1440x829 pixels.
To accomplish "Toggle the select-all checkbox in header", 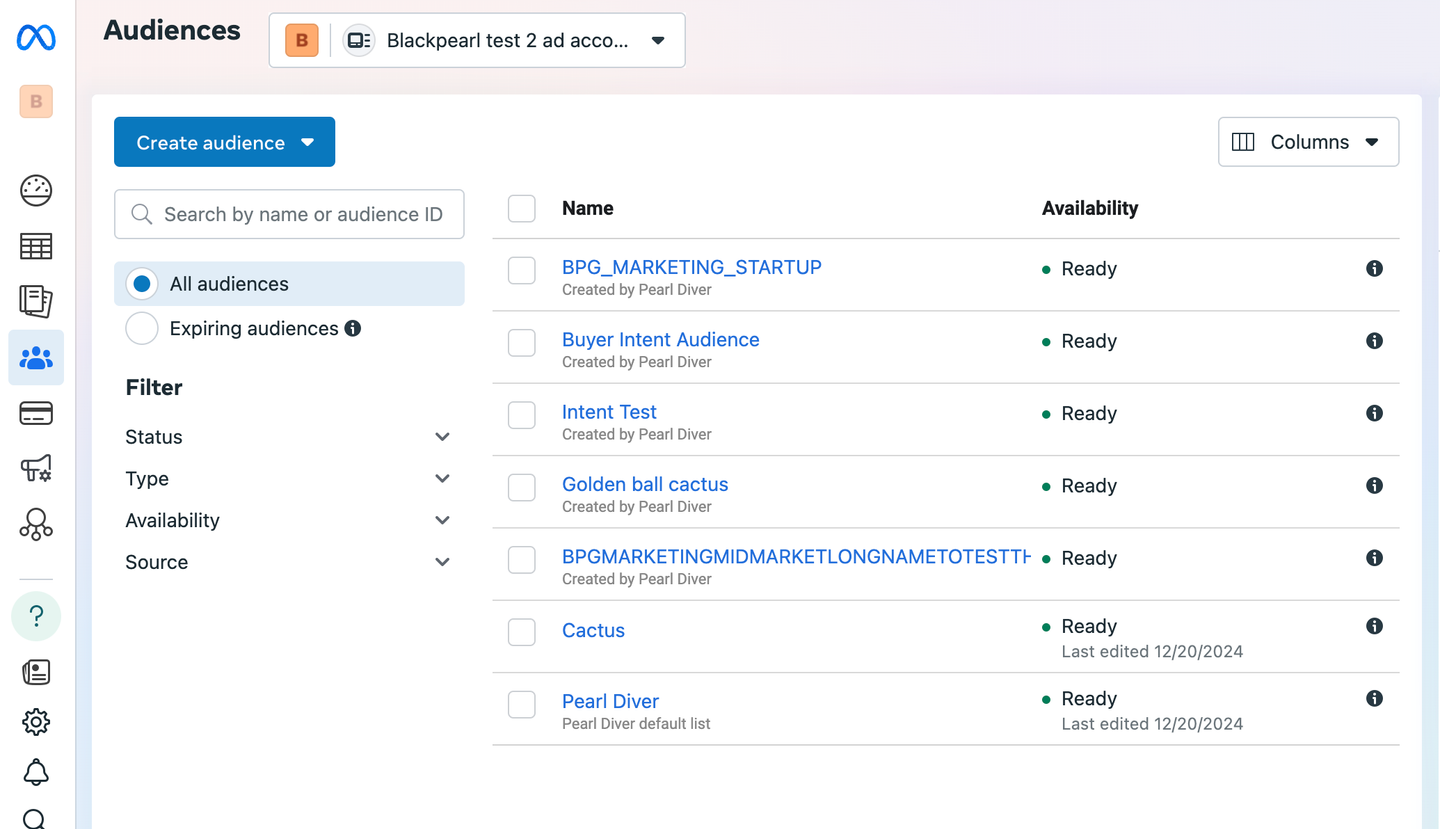I will (x=522, y=209).
